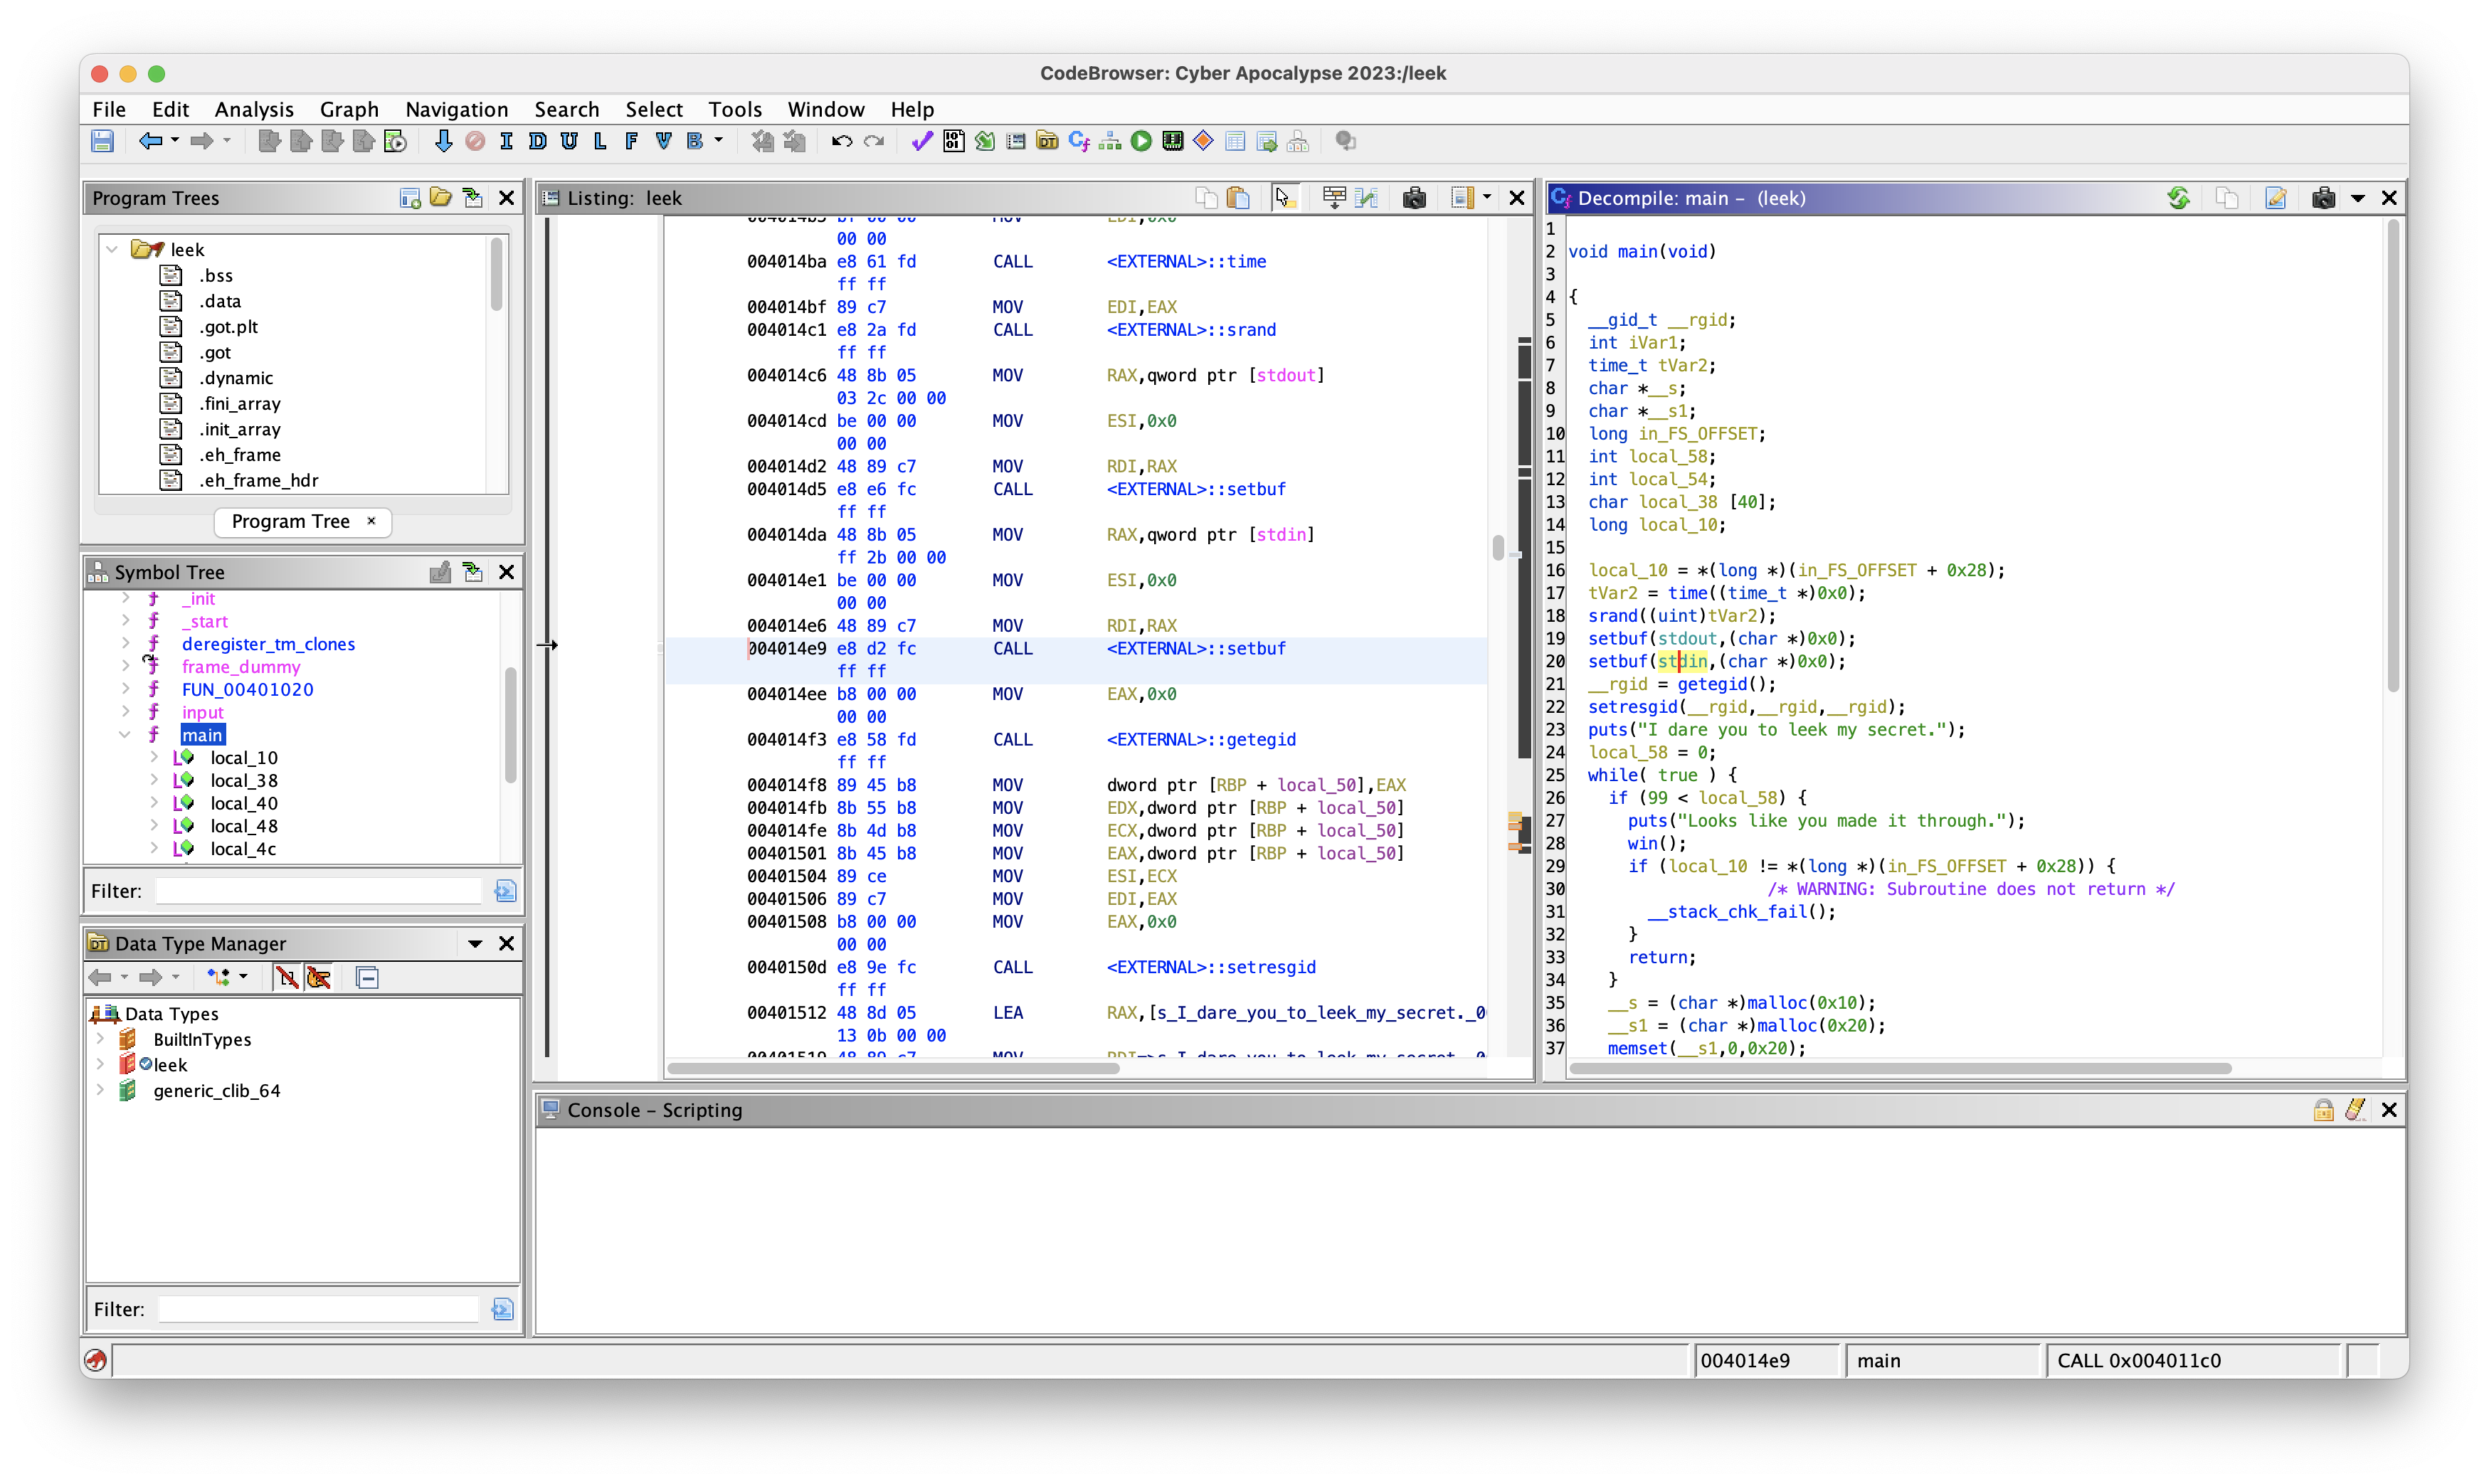Toggle the Listing mouse hover mode button
This screenshot has width=2489, height=1484.
1284,198
